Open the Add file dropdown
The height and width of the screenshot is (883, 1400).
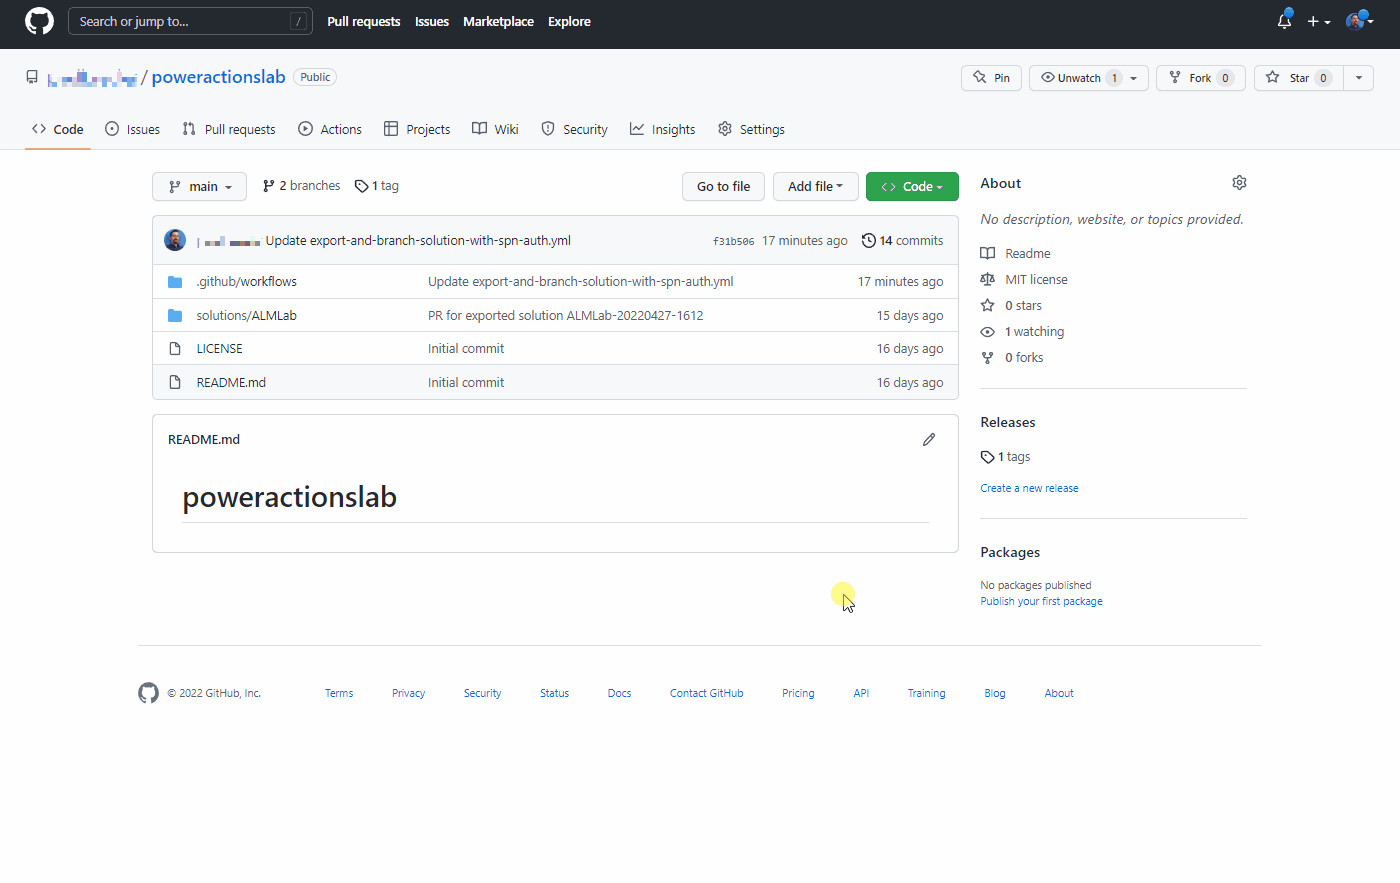click(815, 186)
